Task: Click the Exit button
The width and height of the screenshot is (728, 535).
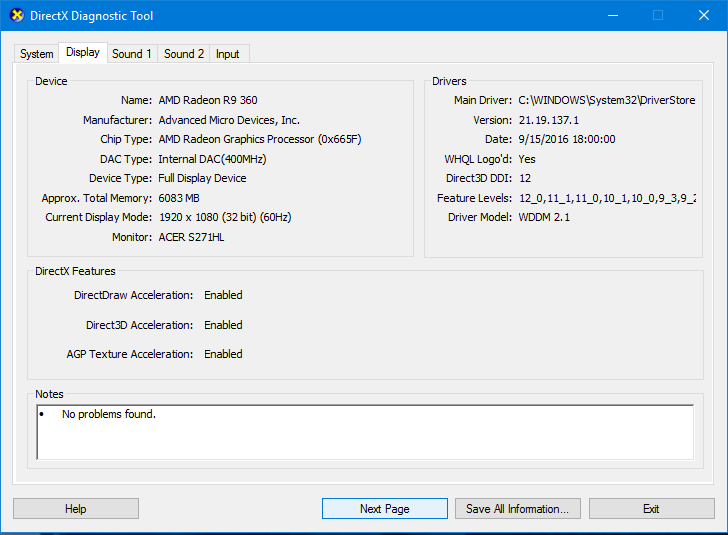Action: 651,509
